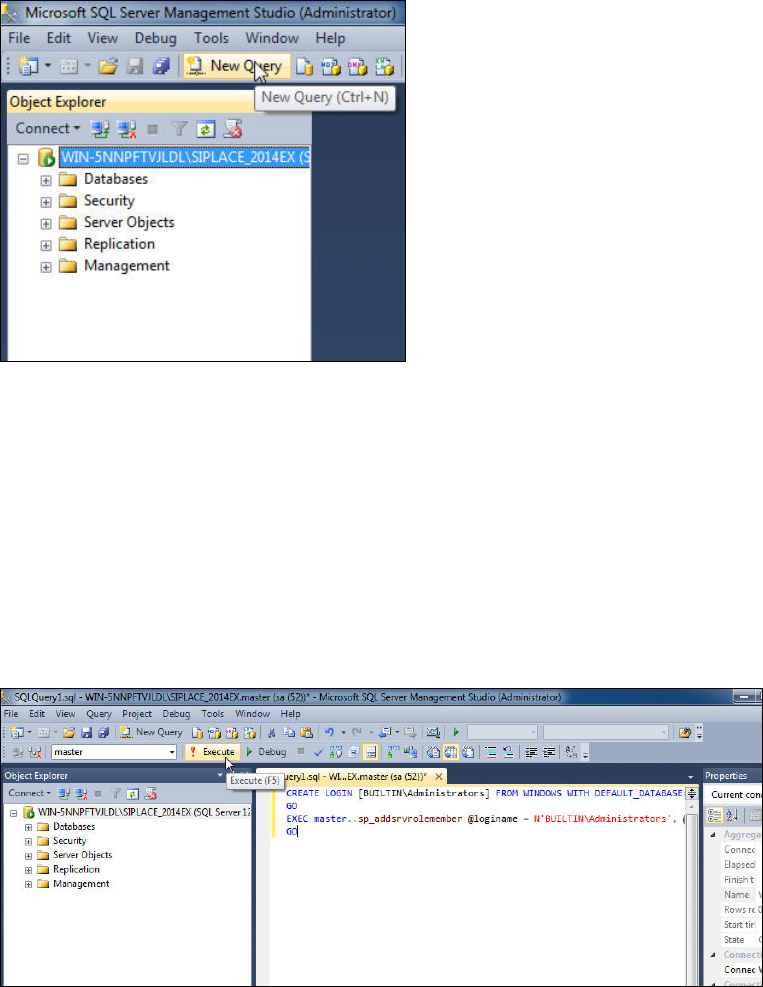Expand Databases folder in bottom Object Explorer
This screenshot has width=763, height=987.
pos(28,827)
